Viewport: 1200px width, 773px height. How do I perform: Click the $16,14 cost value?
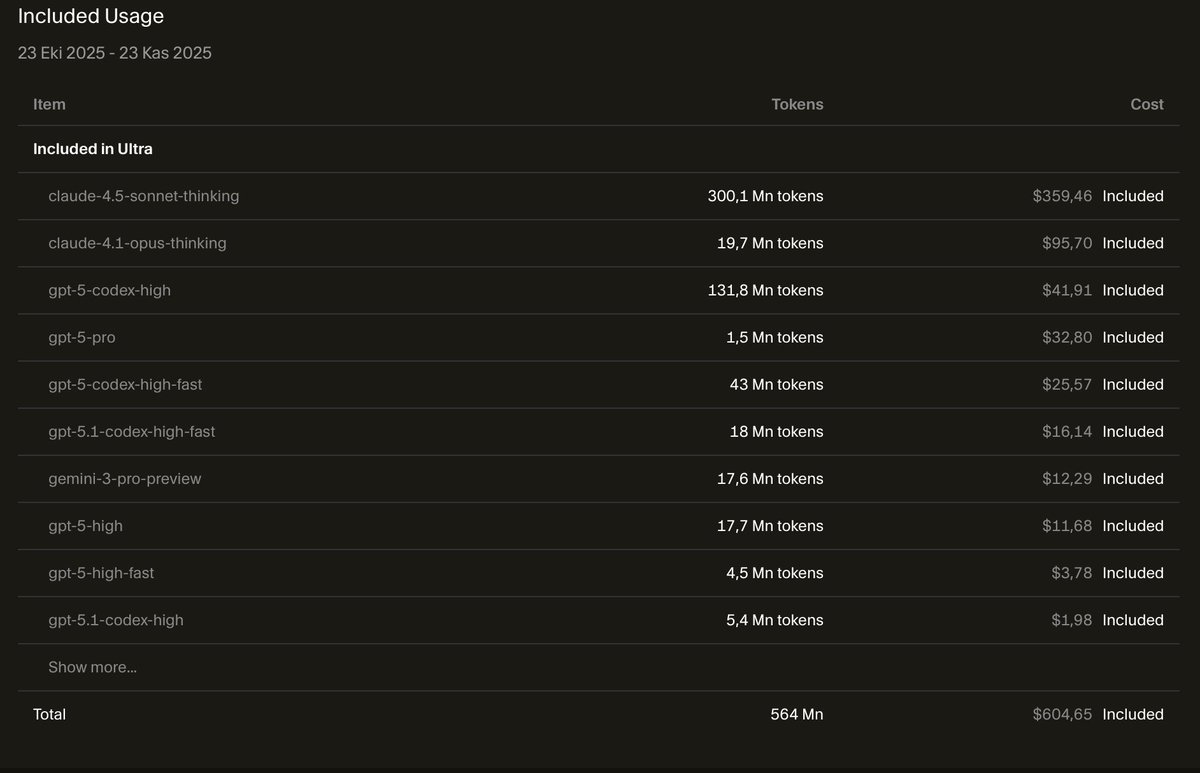coord(1067,431)
